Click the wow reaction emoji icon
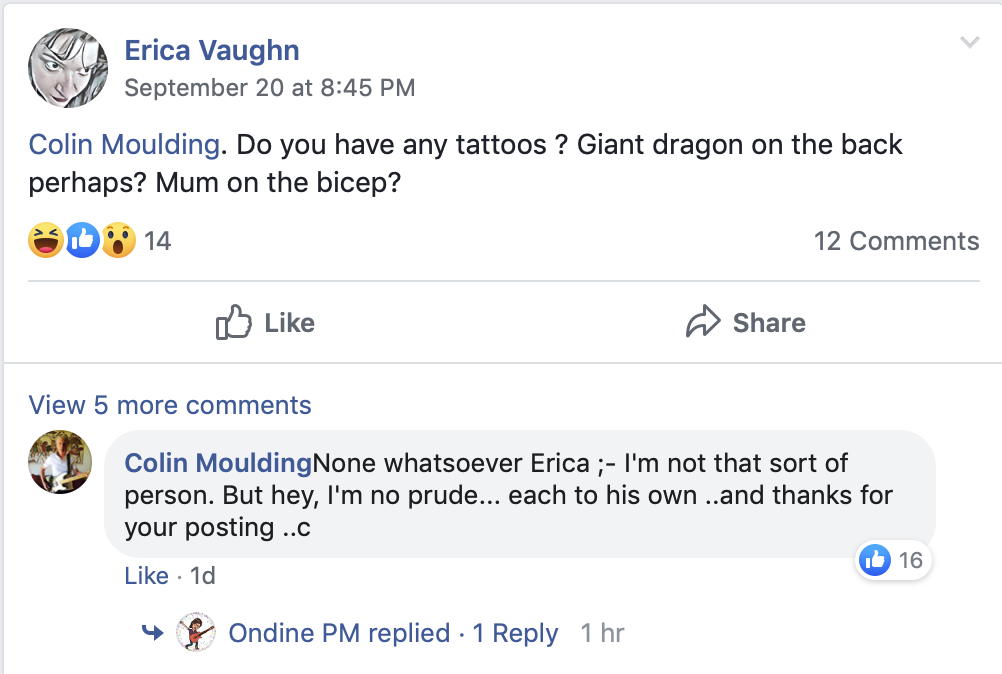The height and width of the screenshot is (674, 1002). coord(118,240)
